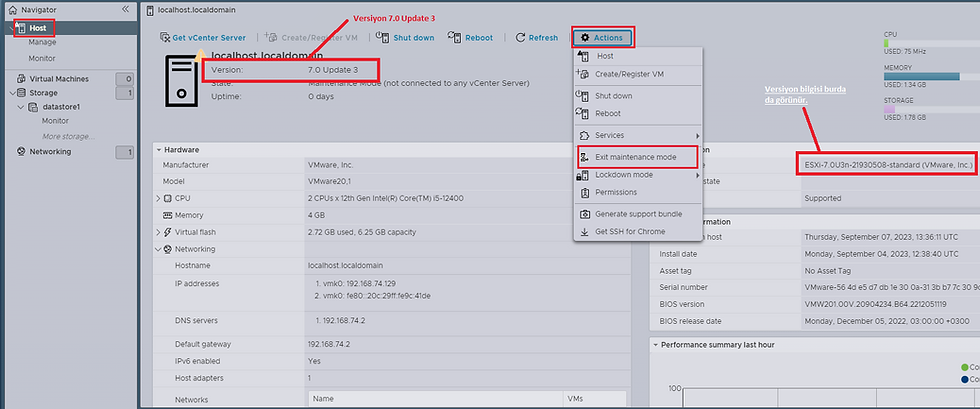Click the Shut down icon in Actions menu
This screenshot has width=980, height=409.
[x=584, y=96]
